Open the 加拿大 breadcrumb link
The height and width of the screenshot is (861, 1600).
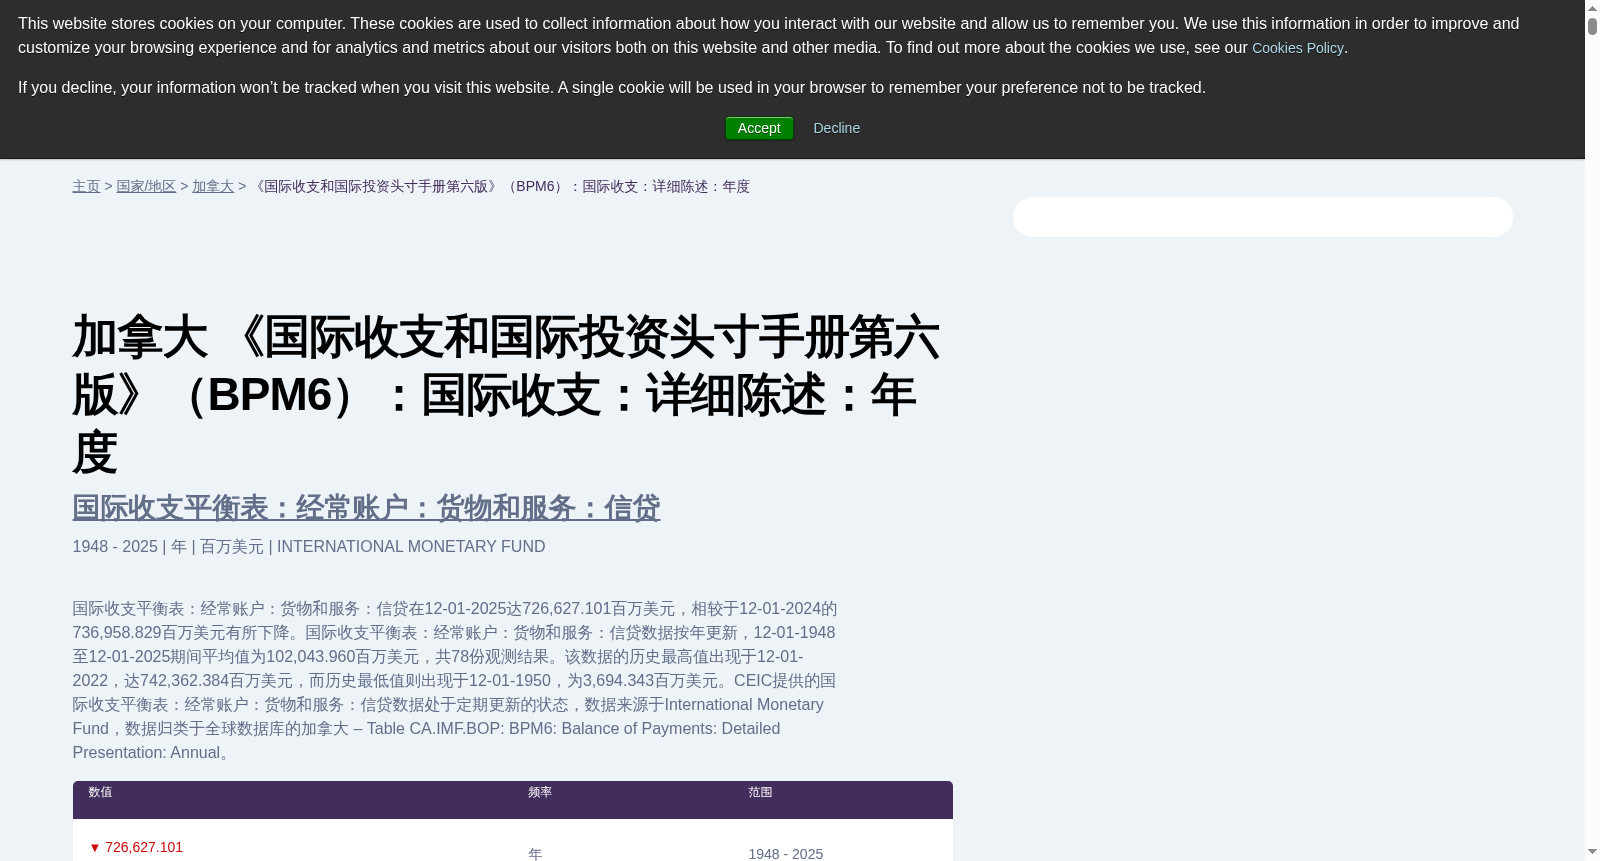coord(213,186)
